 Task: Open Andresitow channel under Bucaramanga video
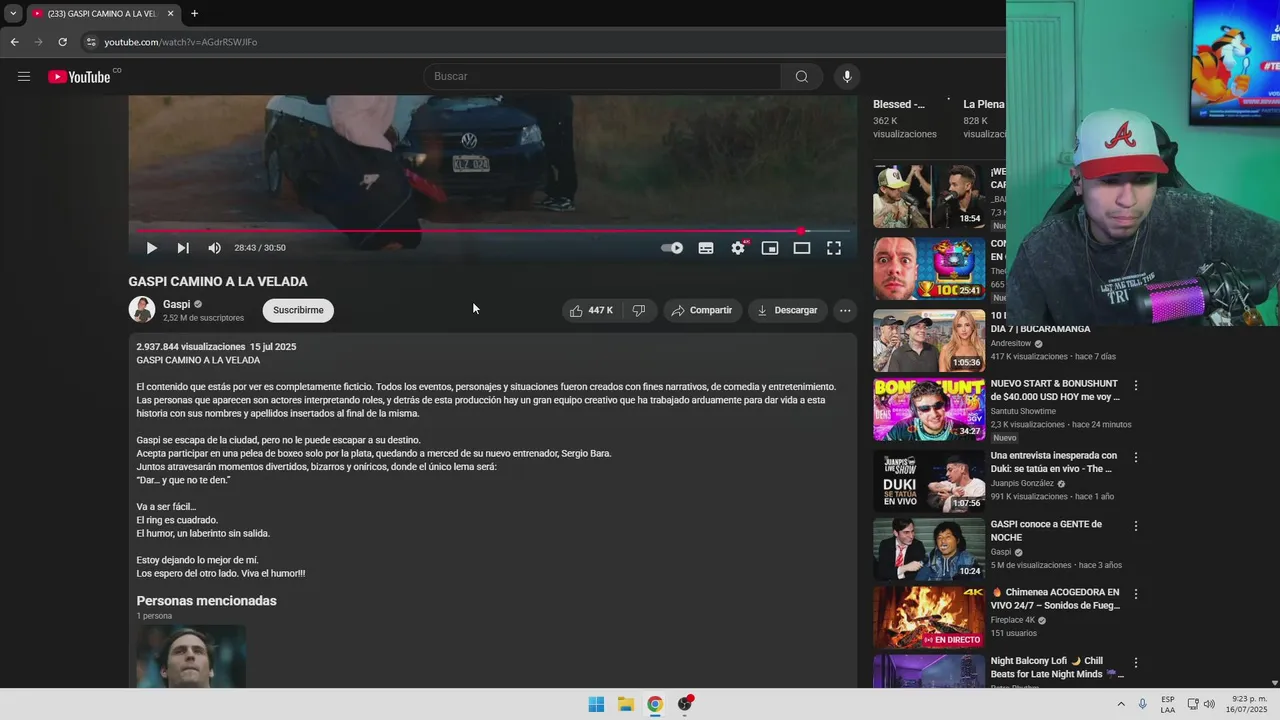tap(1011, 343)
